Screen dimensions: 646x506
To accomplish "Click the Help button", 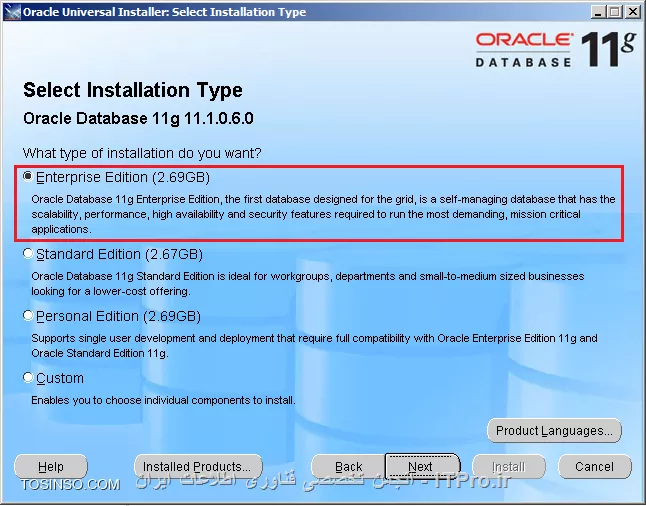I will 51,466.
